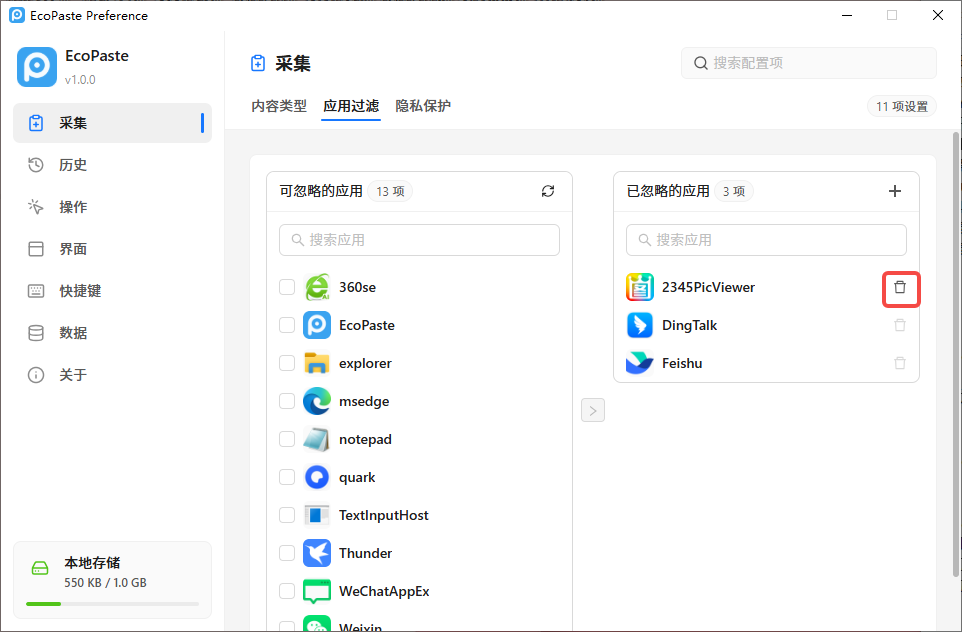Open the 操作 section in sidebar
Screen dimensions: 962x632
tap(112, 207)
